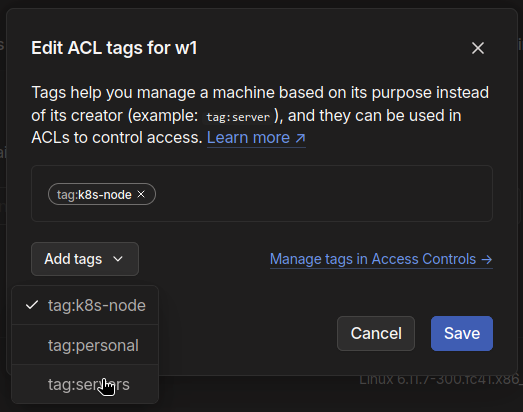Choose tag:servers in the dropdown
523x412 pixels.
pyautogui.click(x=85, y=384)
